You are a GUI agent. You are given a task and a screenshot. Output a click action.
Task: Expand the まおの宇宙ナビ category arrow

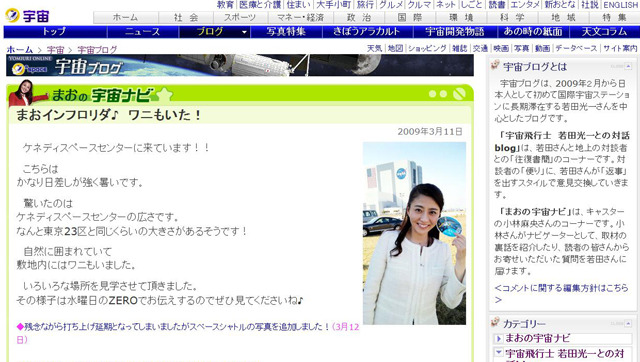tap(498, 339)
